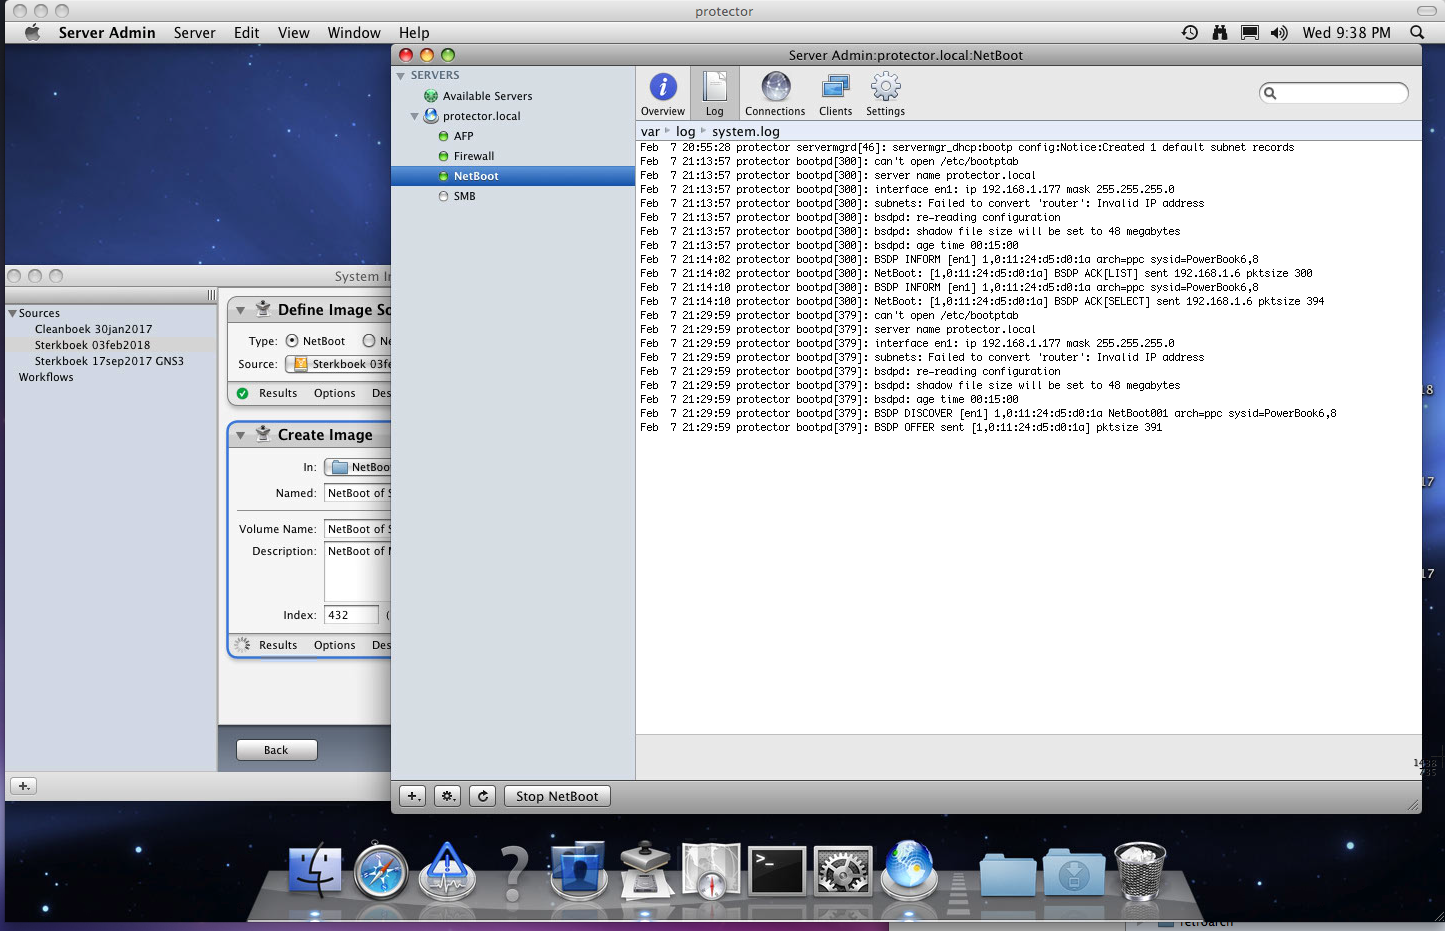Select the NetBoot service in sidebar
The image size is (1445, 931).
click(x=513, y=176)
